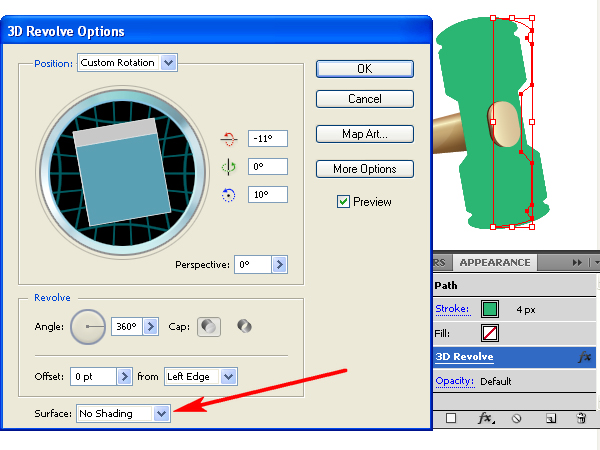Image resolution: width=600 pixels, height=450 pixels.
Task: Open the Perspective slider arrow
Action: [x=279, y=264]
